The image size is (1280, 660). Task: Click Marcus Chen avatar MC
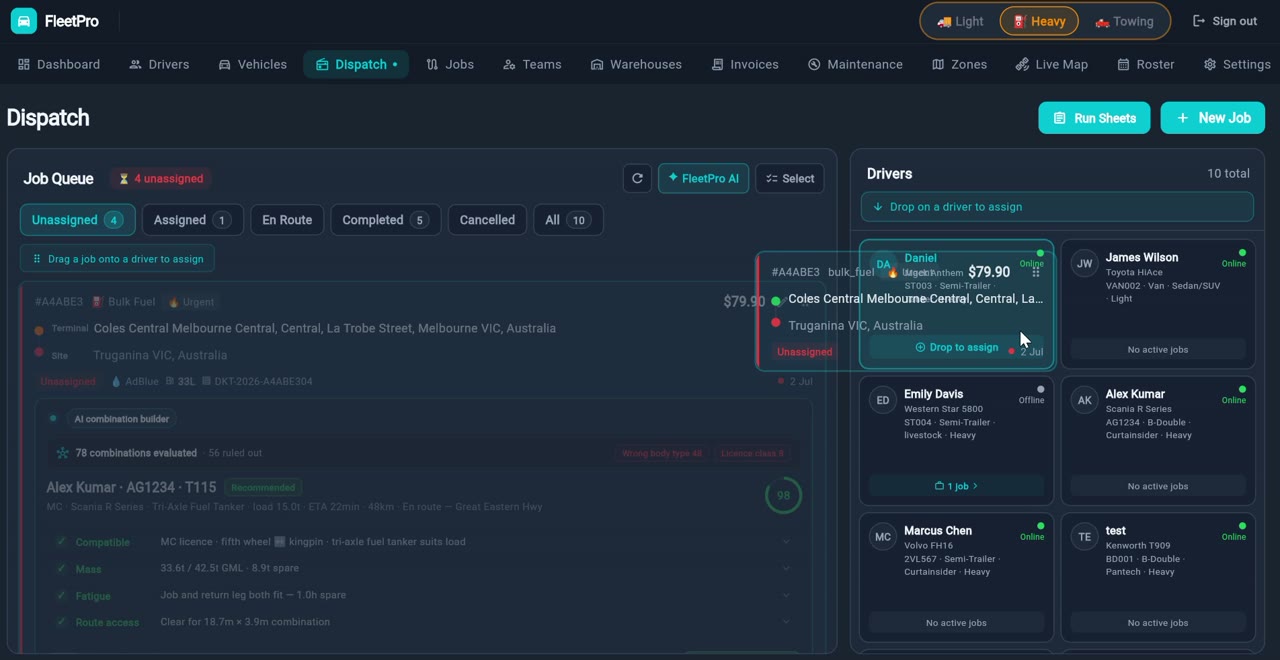(883, 537)
